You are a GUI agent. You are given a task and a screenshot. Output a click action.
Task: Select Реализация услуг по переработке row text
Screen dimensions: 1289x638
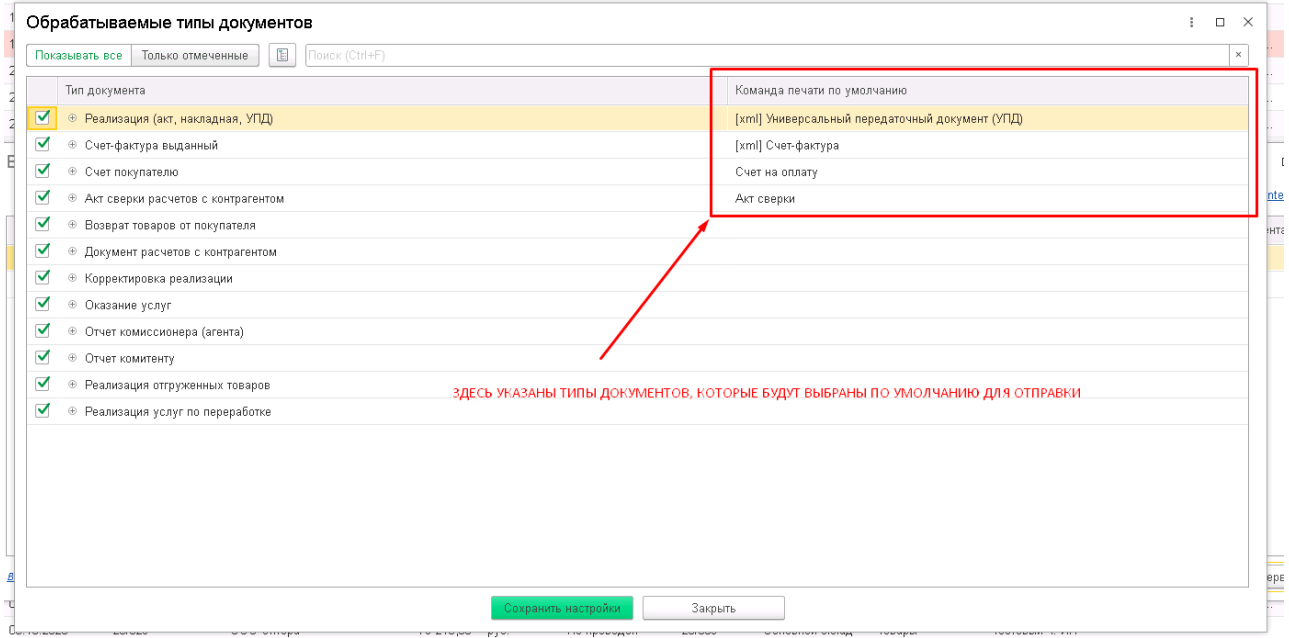tap(178, 411)
